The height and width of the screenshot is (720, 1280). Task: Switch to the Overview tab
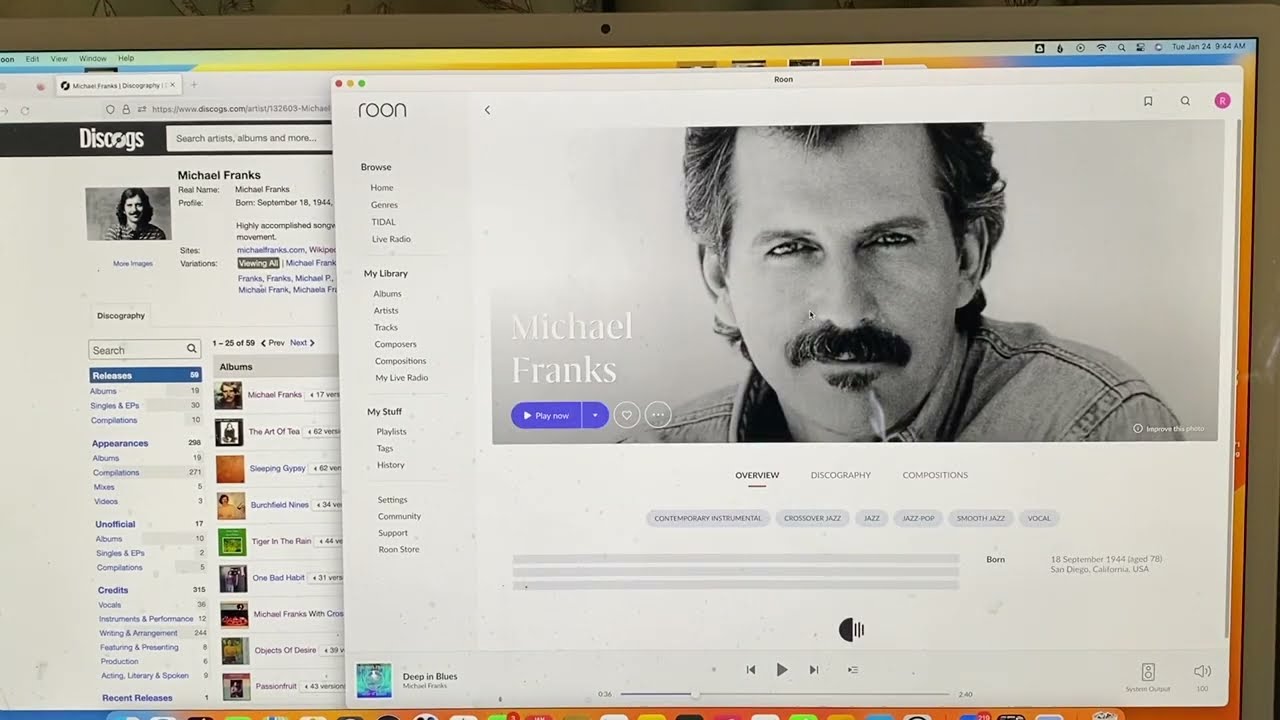[757, 475]
